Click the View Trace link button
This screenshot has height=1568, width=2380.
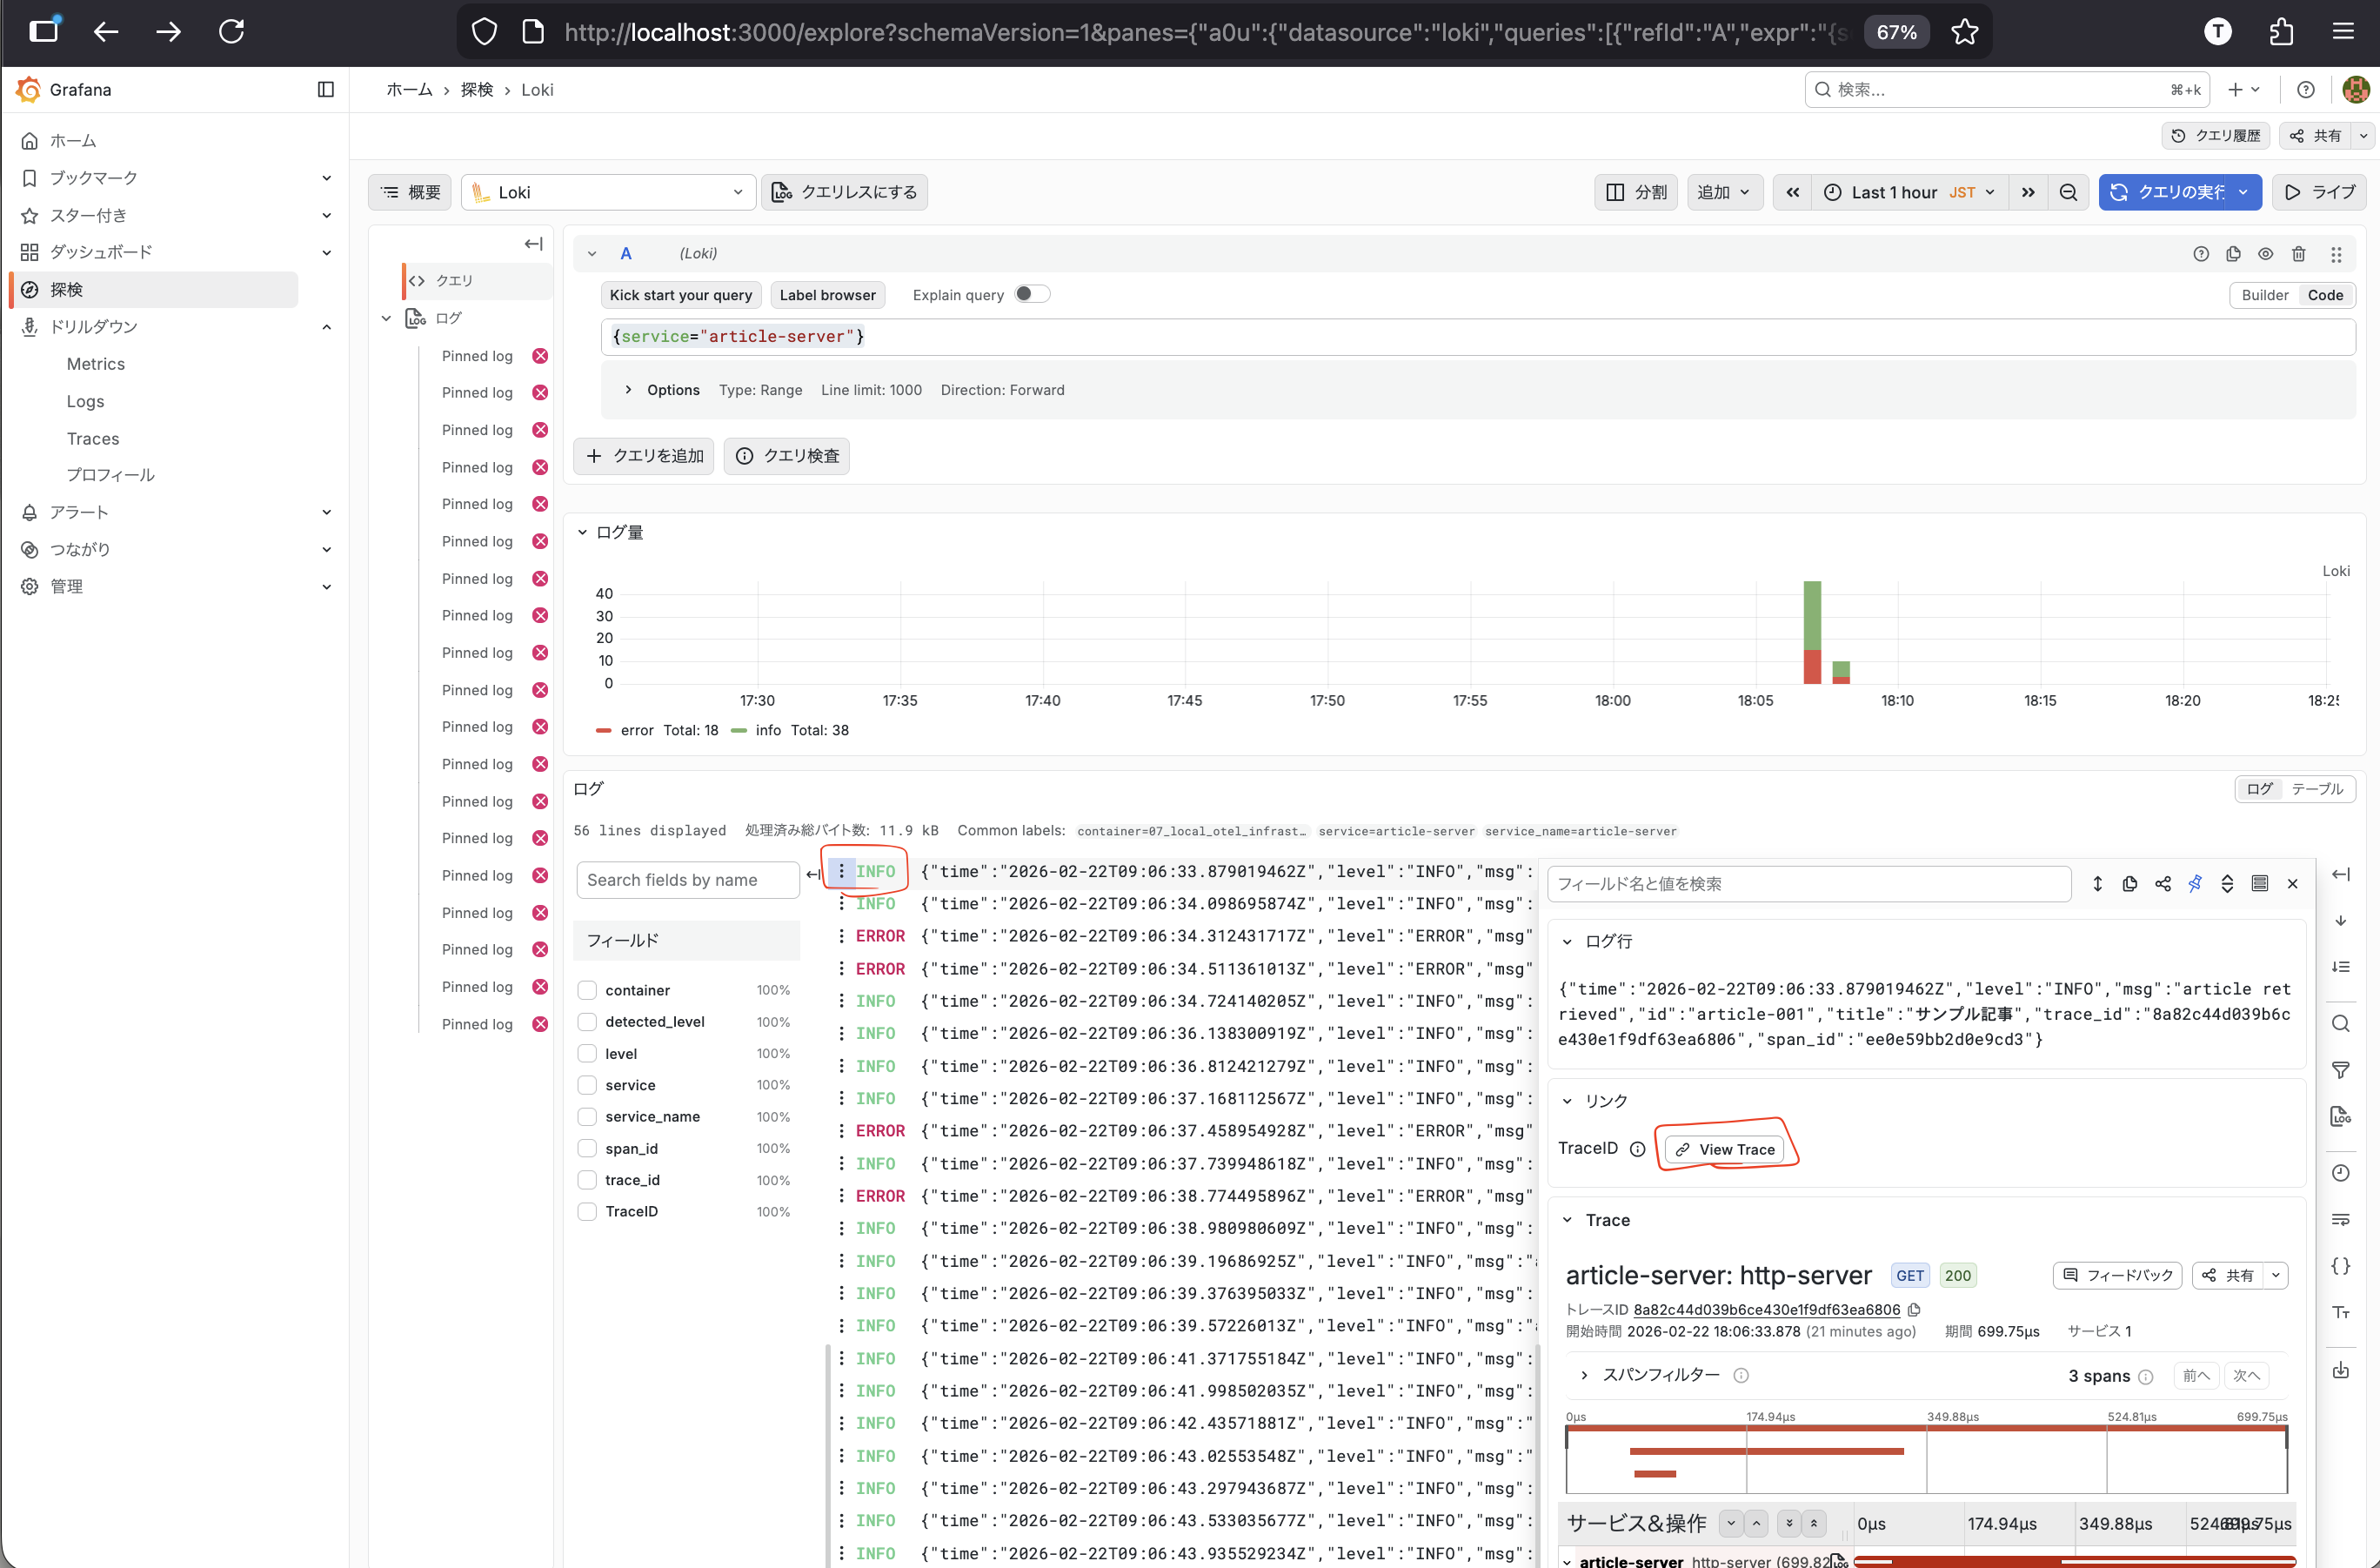point(1726,1150)
